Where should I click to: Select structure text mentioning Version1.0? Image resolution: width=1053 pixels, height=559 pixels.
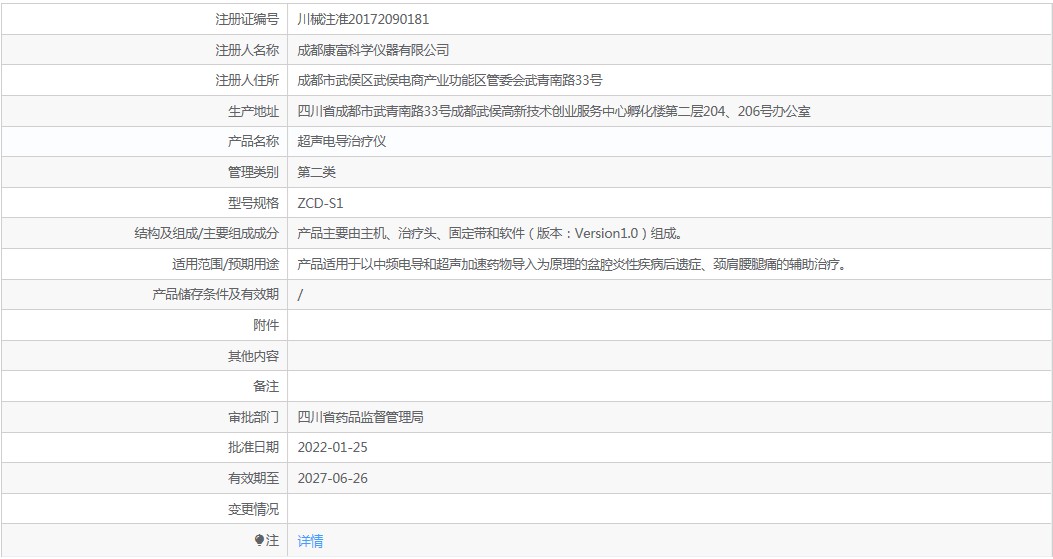(x=491, y=234)
